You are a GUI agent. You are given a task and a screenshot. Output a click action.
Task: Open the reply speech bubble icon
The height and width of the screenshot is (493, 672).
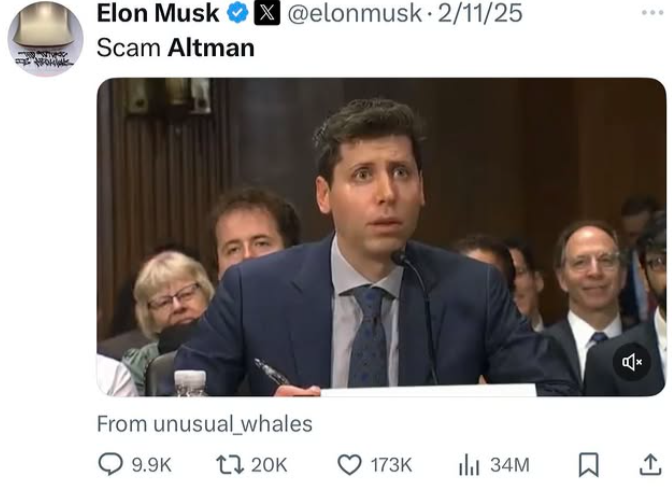[x=111, y=465]
